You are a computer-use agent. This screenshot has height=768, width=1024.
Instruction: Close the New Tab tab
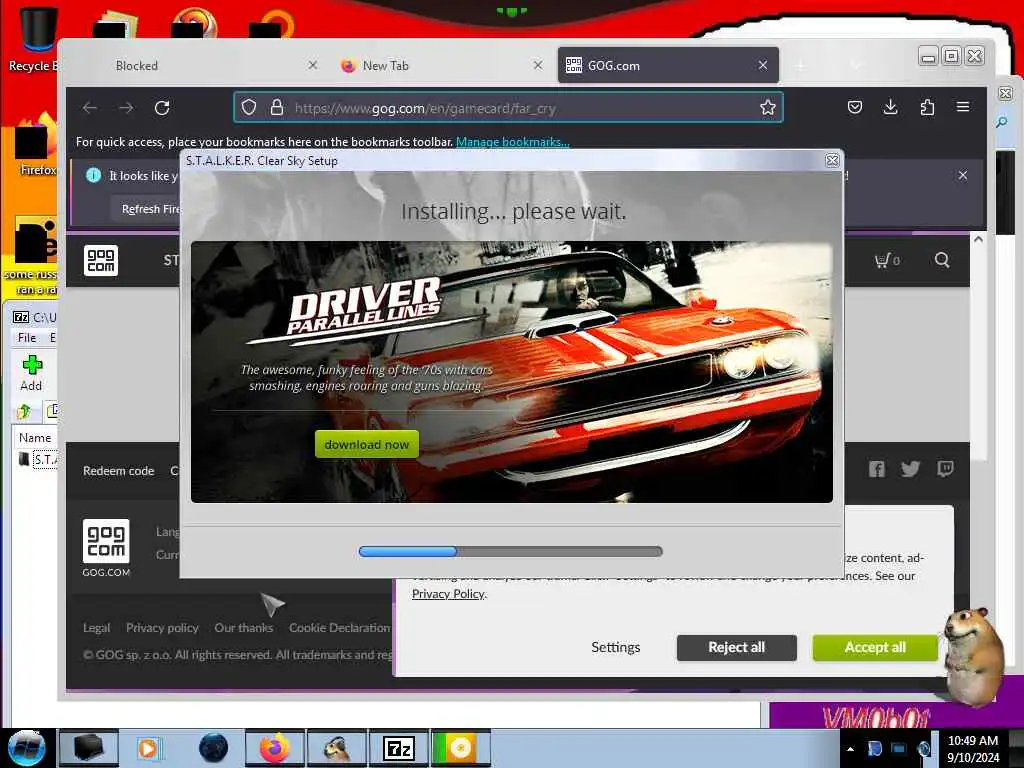tap(538, 65)
